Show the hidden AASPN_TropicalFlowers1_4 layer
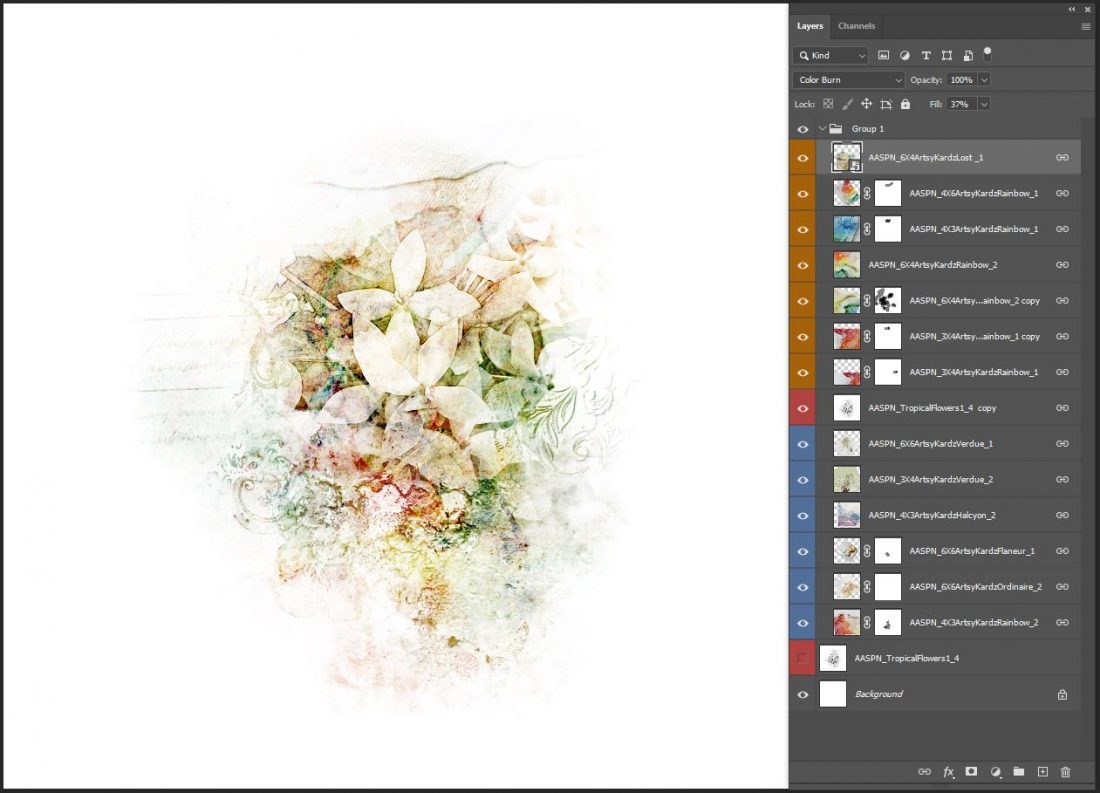The image size is (1100, 793). (803, 659)
